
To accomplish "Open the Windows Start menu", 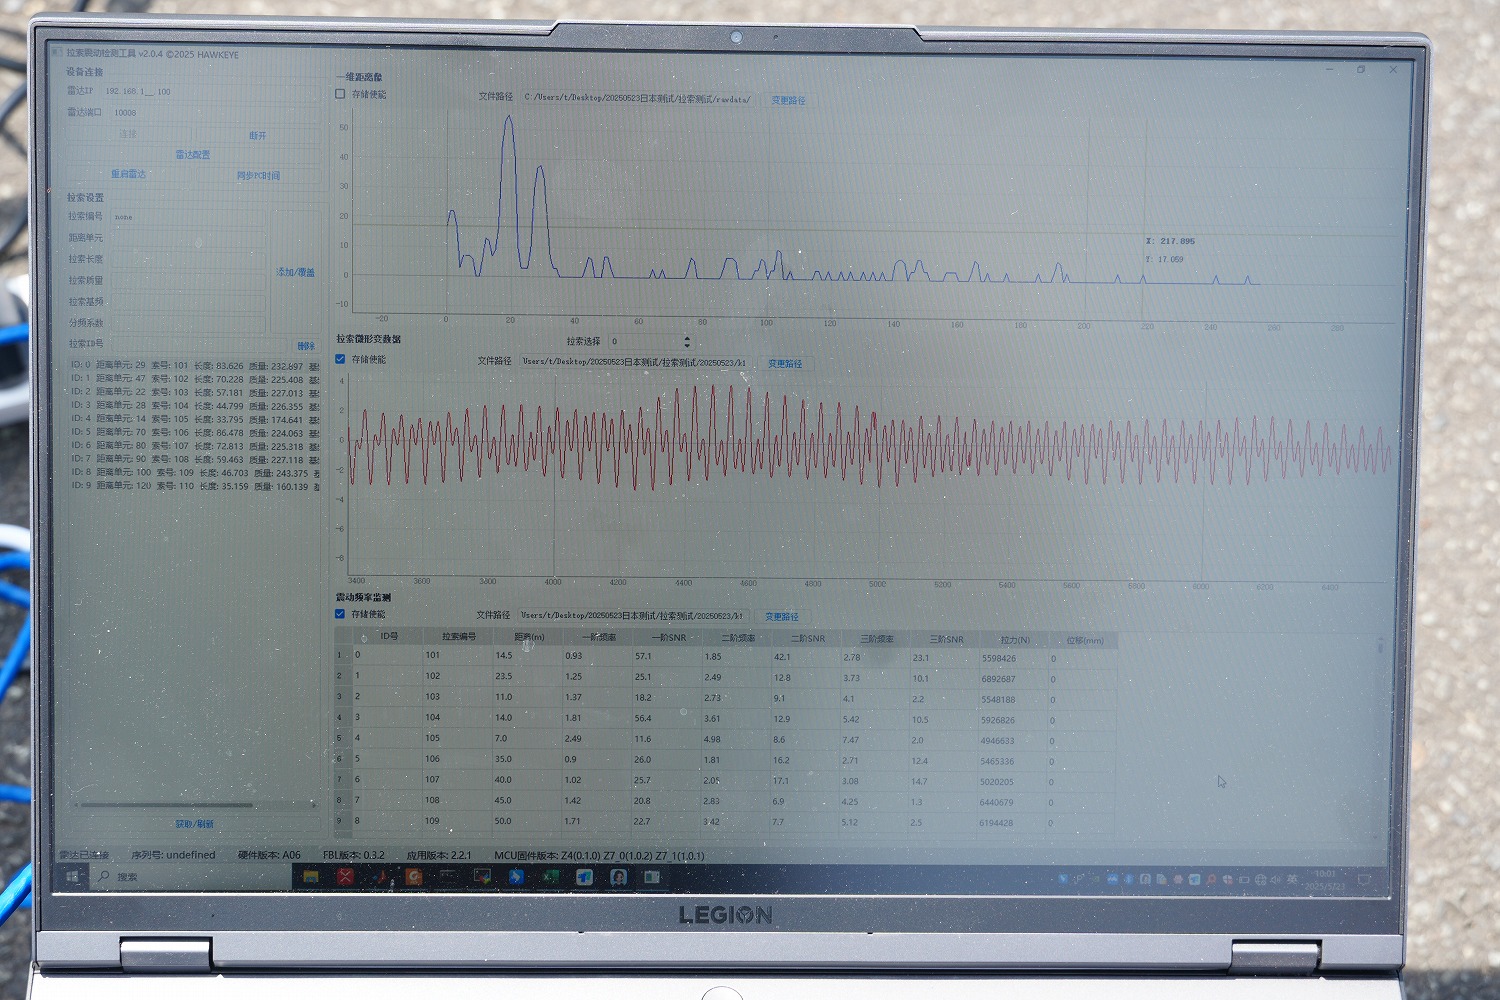I will pos(73,877).
